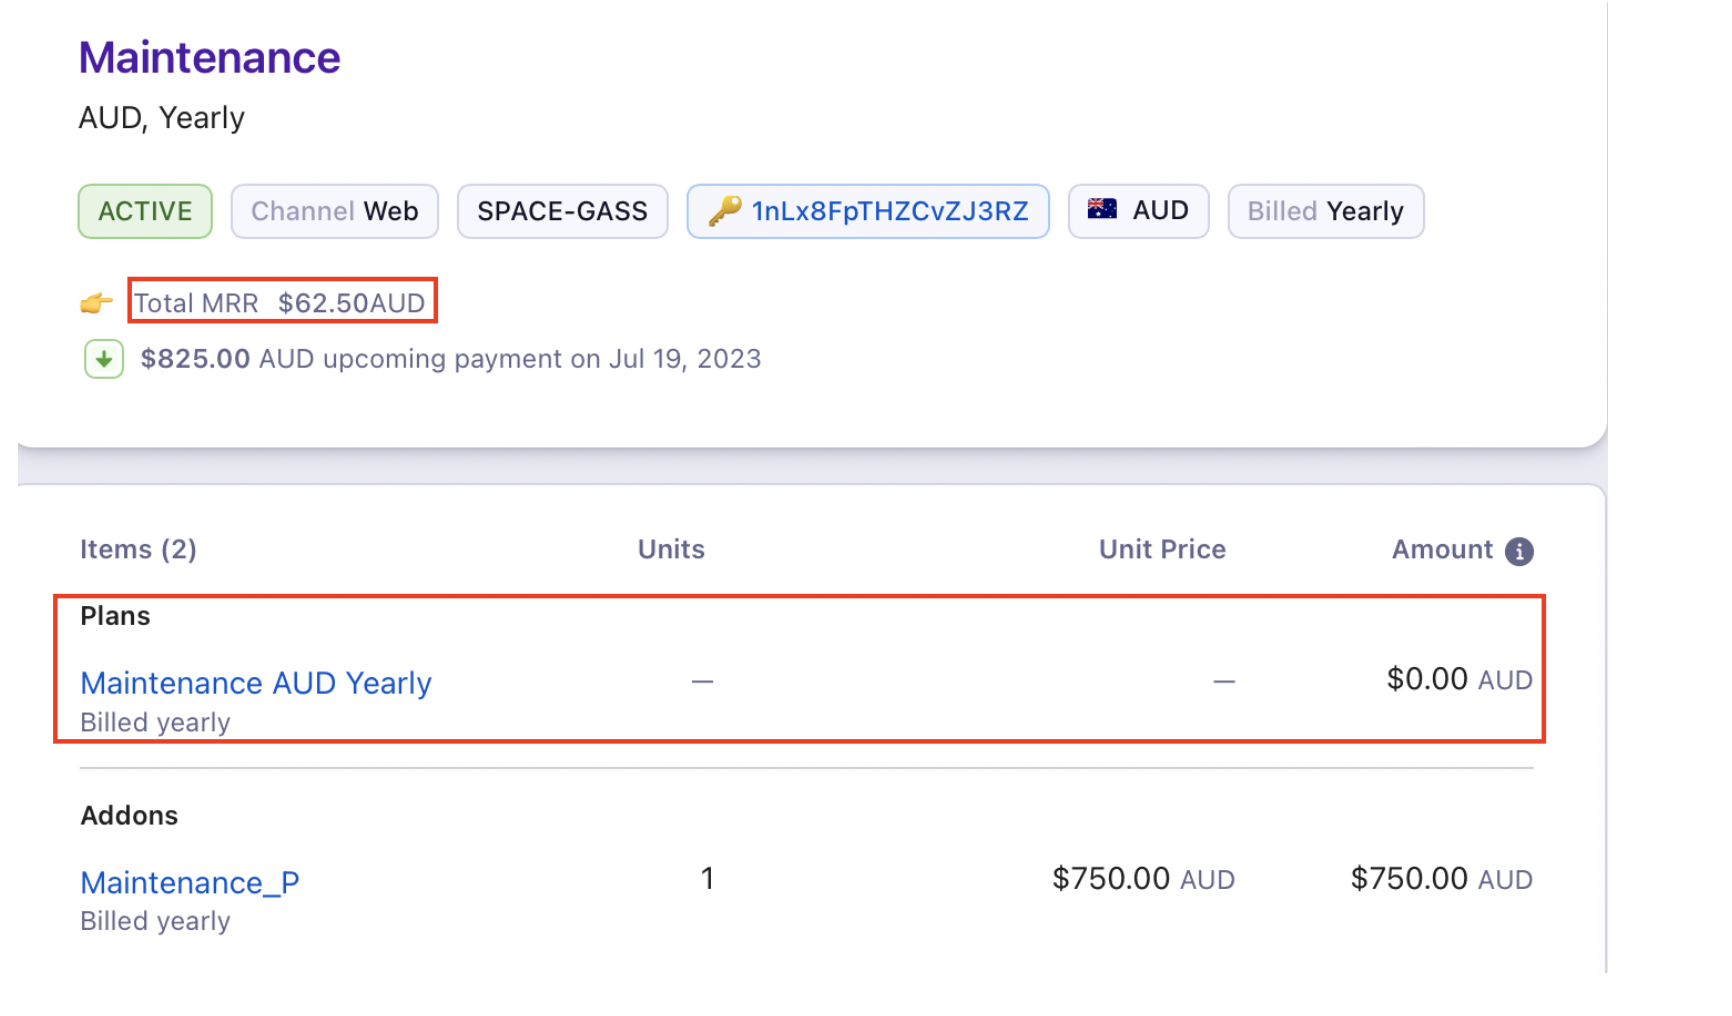The width and height of the screenshot is (1732, 1016).
Task: Click the Addons section label
Action: [129, 815]
